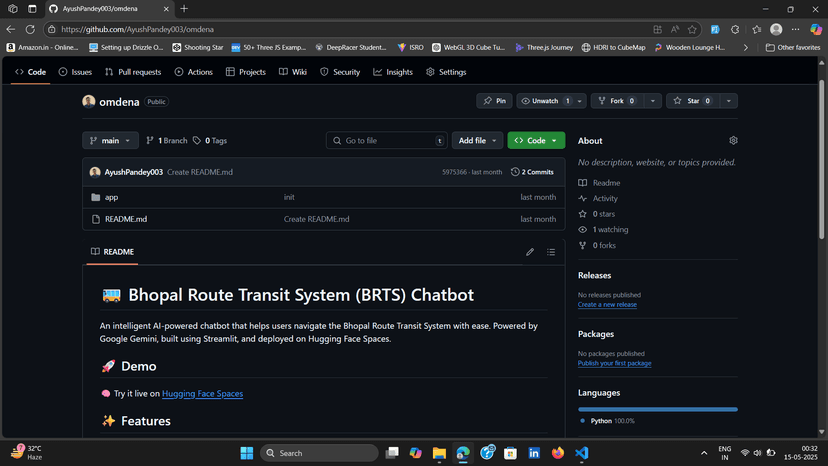Open repository Settings tab
The height and width of the screenshot is (466, 828).
pos(446,72)
